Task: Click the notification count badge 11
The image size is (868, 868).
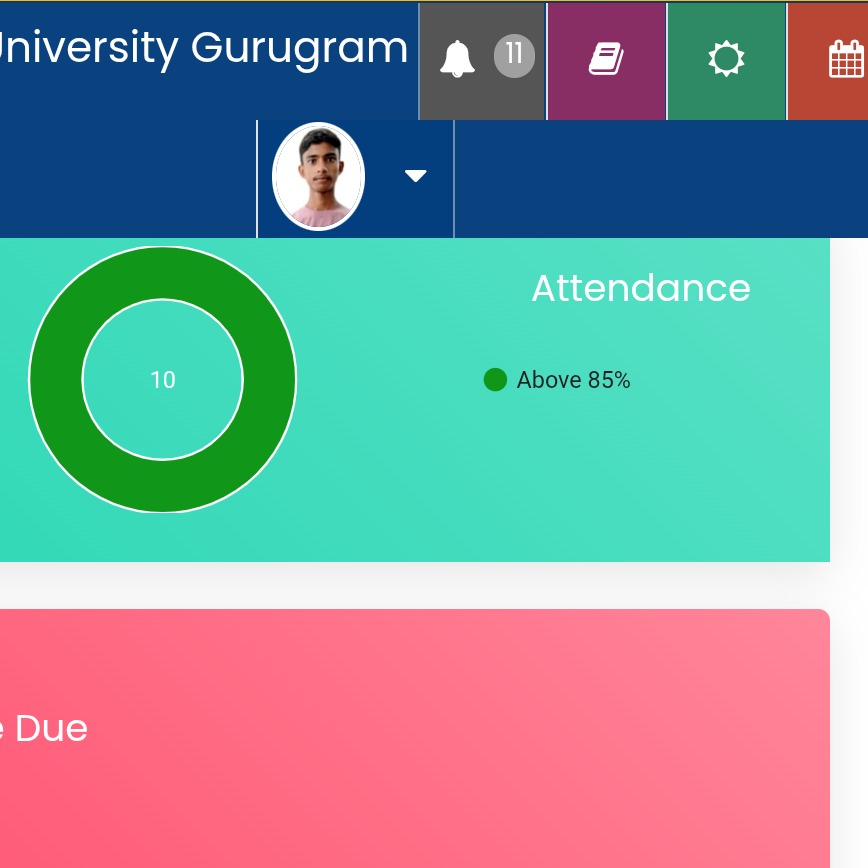Action: click(x=514, y=56)
